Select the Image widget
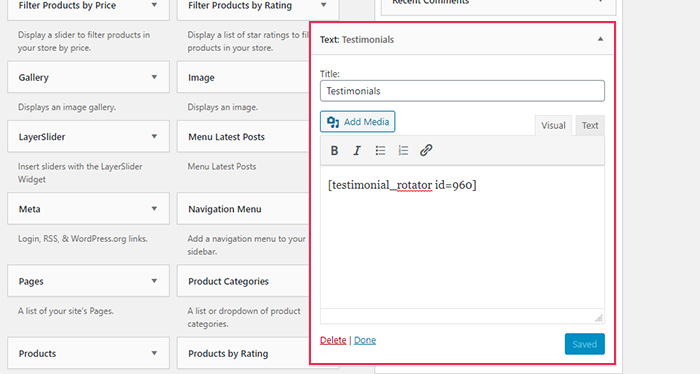Viewport: 700px width, 374px height. 243,77
